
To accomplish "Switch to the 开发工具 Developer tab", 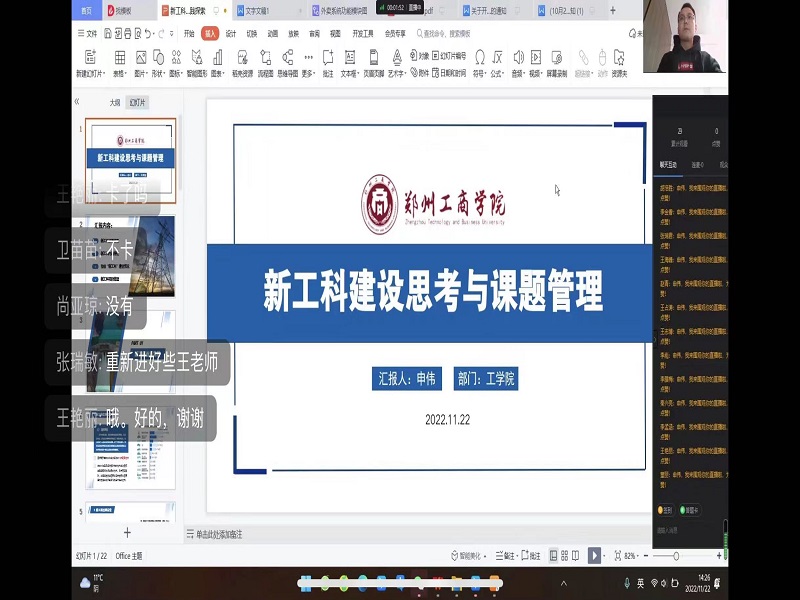I will tap(363, 34).
